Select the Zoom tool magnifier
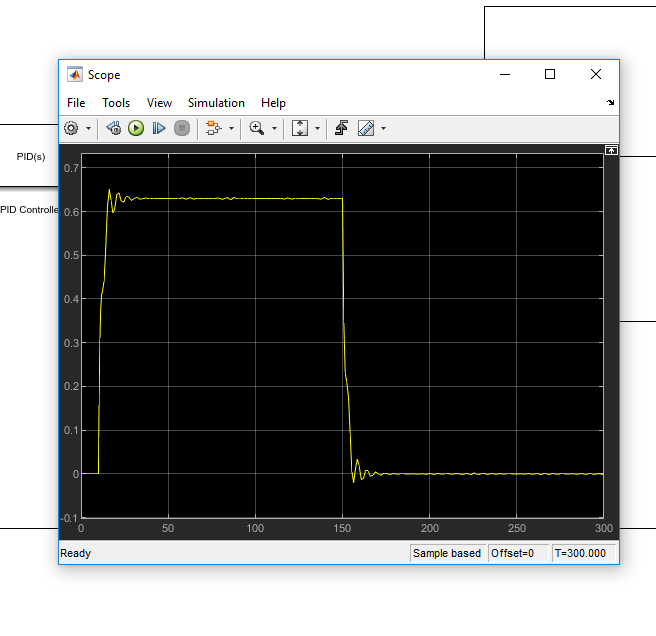 [x=256, y=128]
